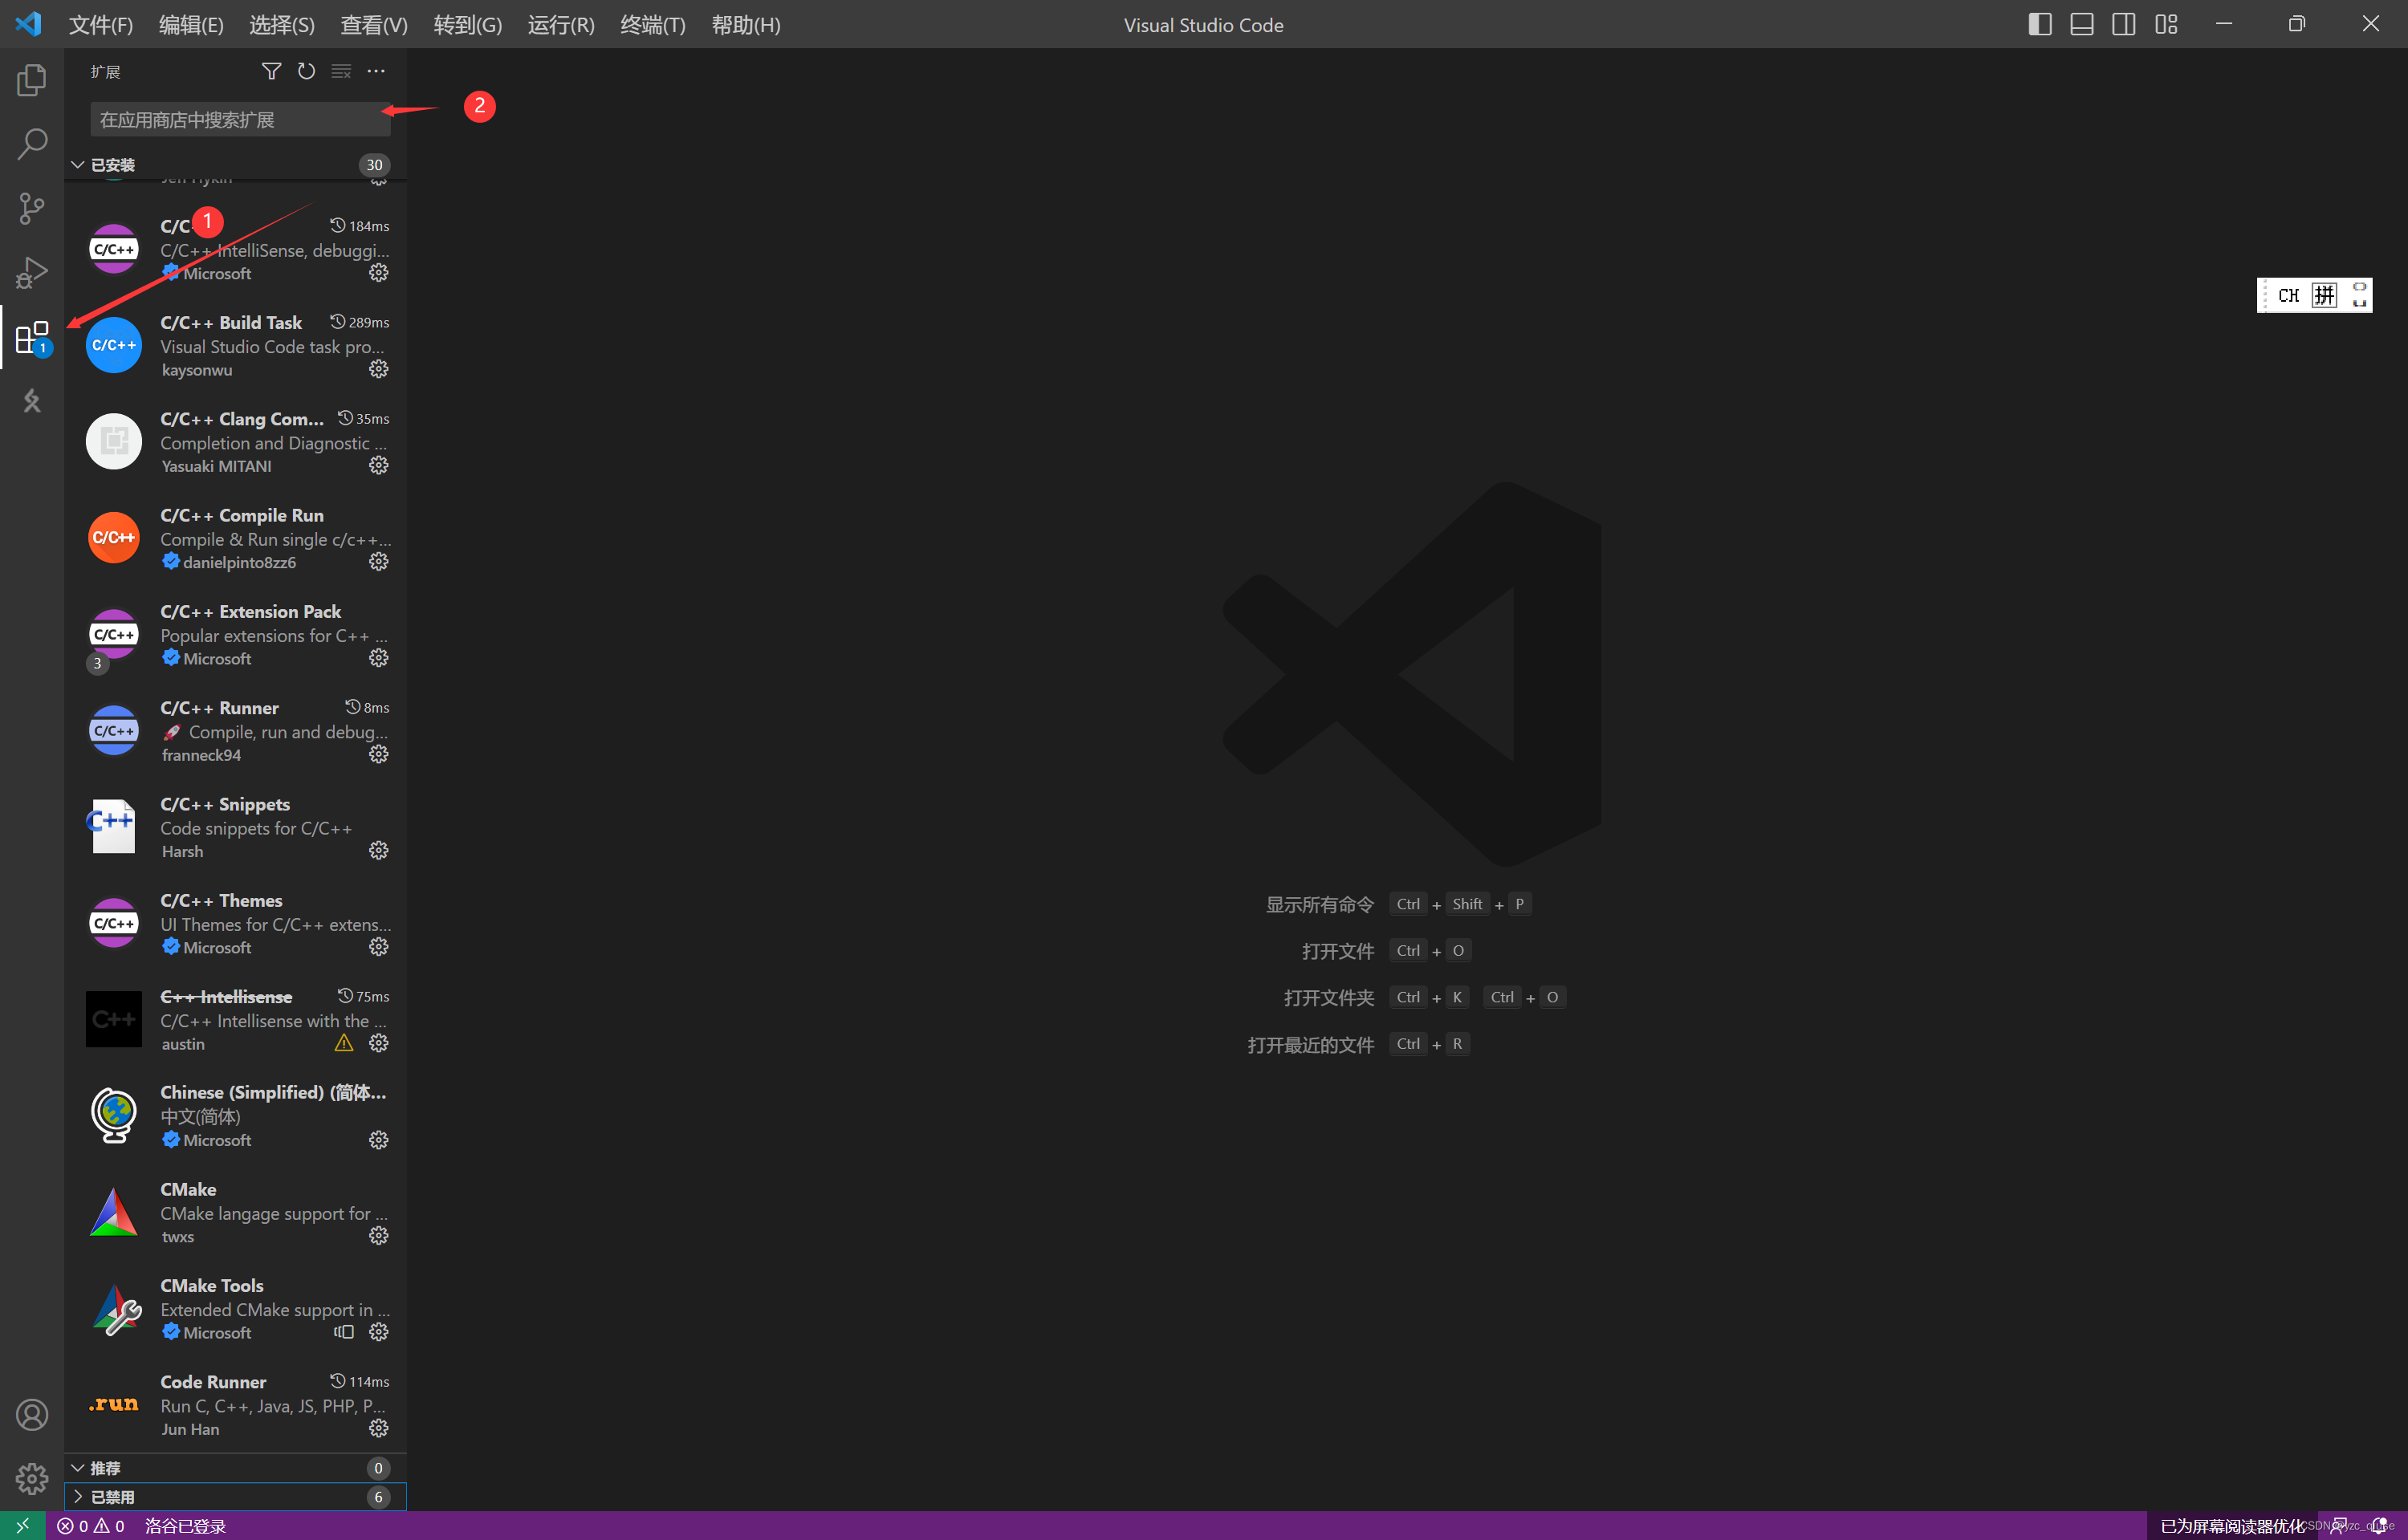Expand the 已禁用 section
The image size is (2408, 1540).
coord(236,1497)
